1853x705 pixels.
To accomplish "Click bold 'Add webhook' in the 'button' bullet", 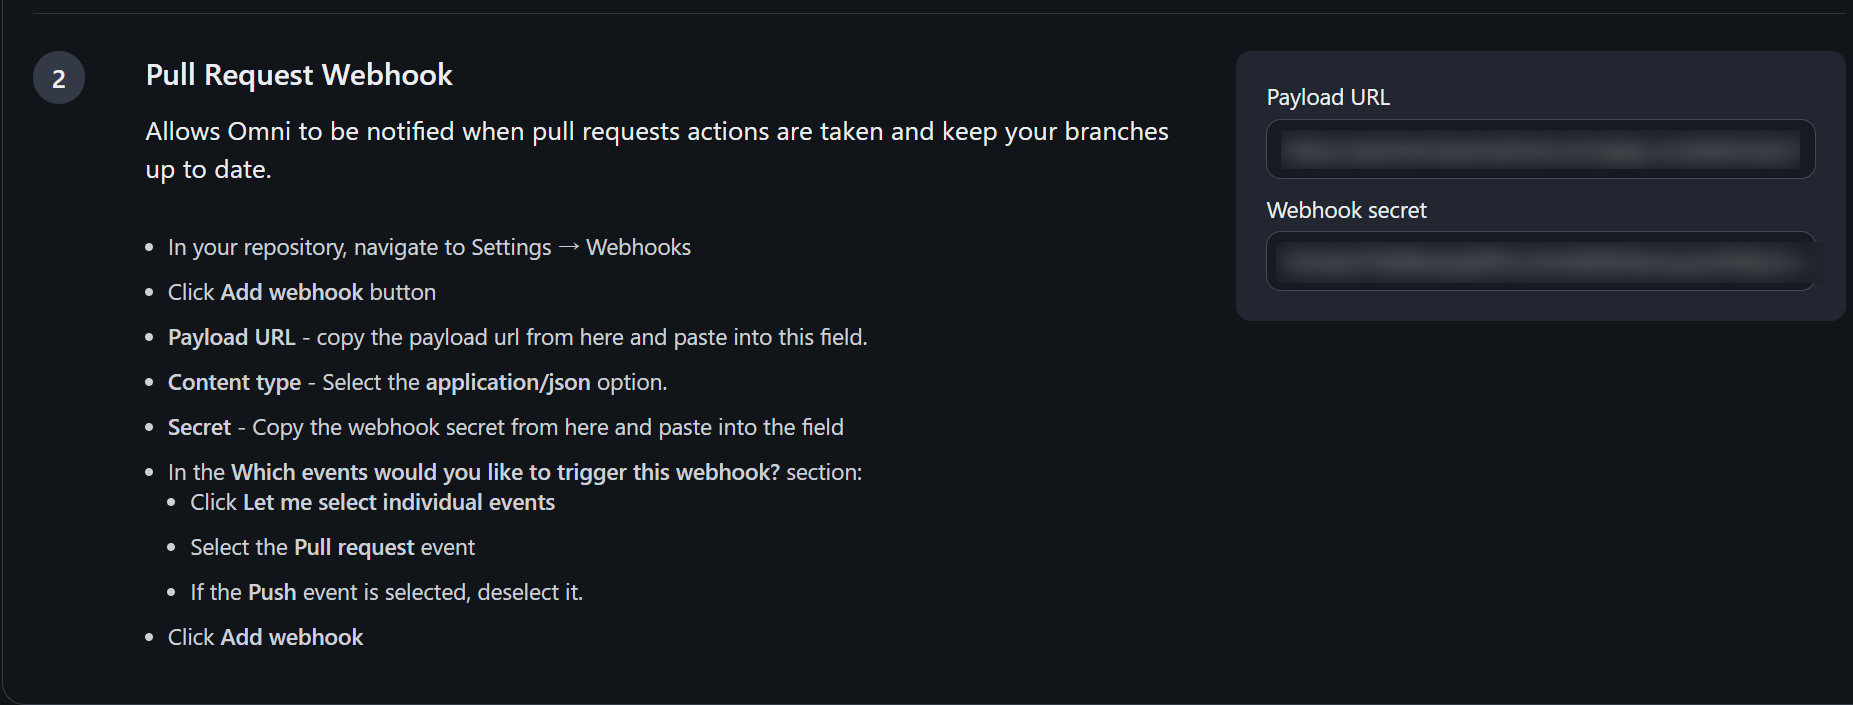I will (x=292, y=292).
